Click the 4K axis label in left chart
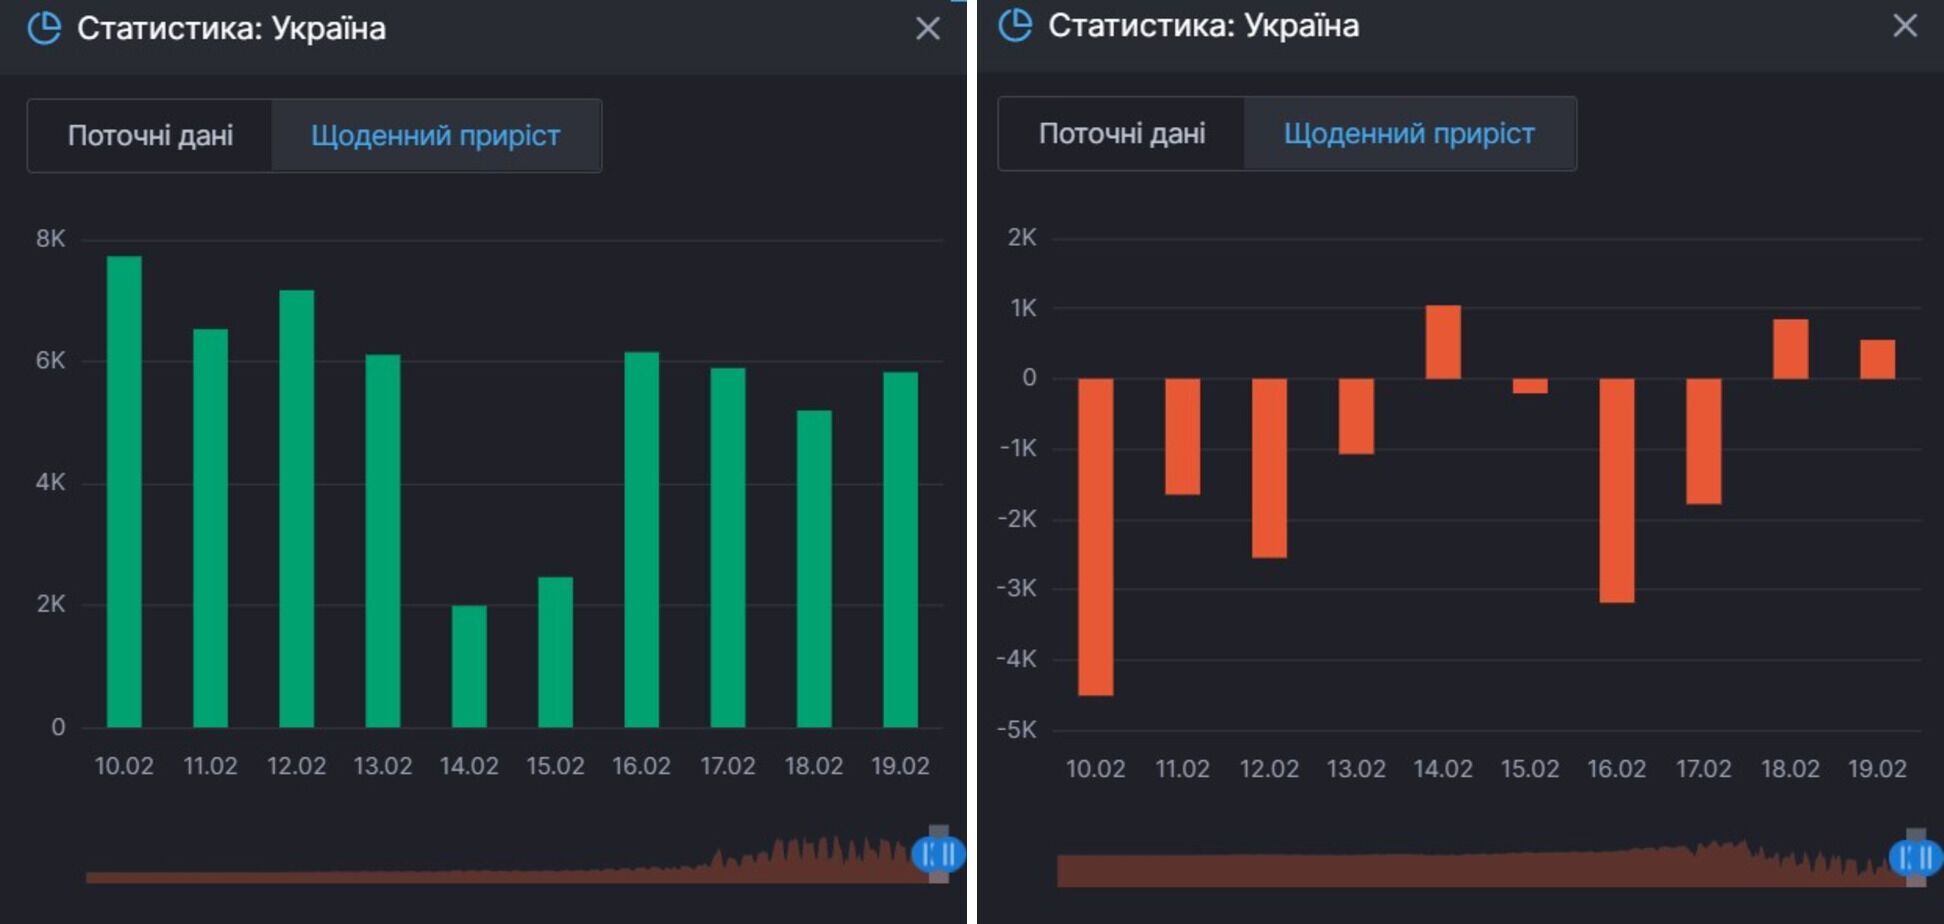 pos(50,482)
